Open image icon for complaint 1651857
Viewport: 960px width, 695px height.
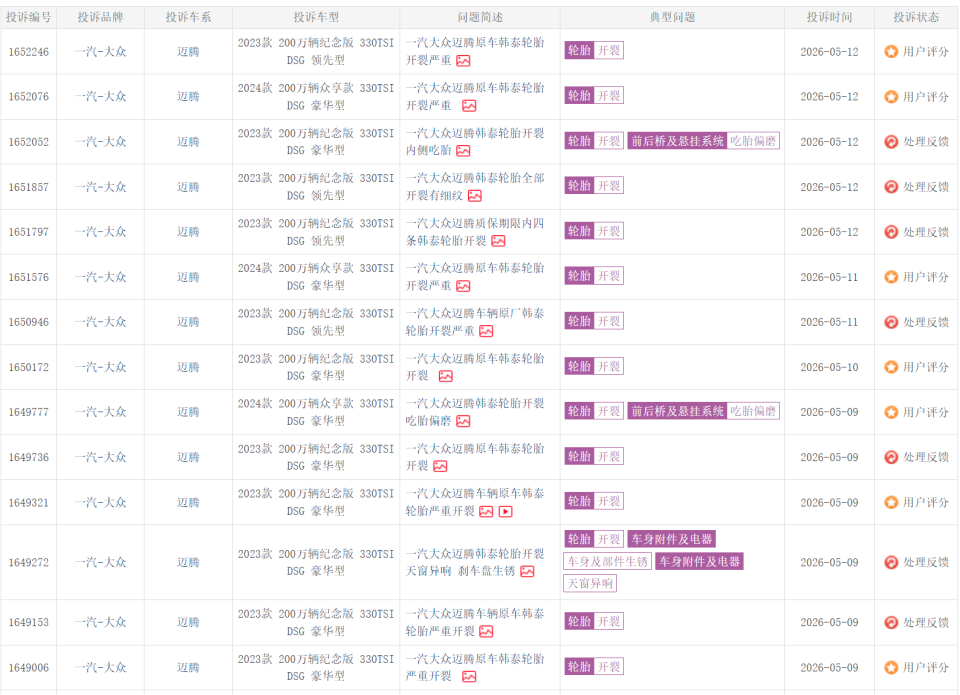point(475,196)
